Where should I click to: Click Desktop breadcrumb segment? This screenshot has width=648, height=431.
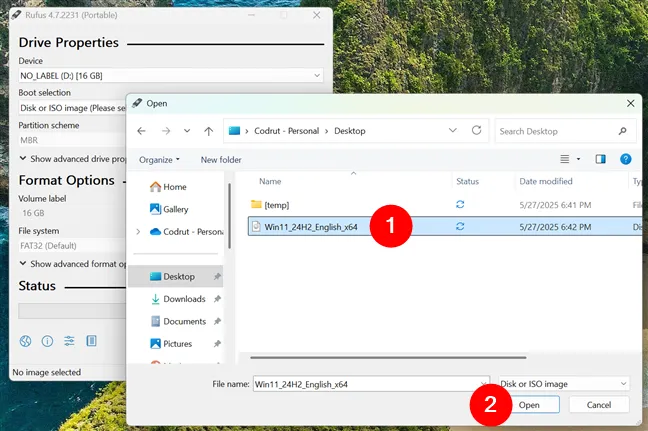[x=350, y=131]
